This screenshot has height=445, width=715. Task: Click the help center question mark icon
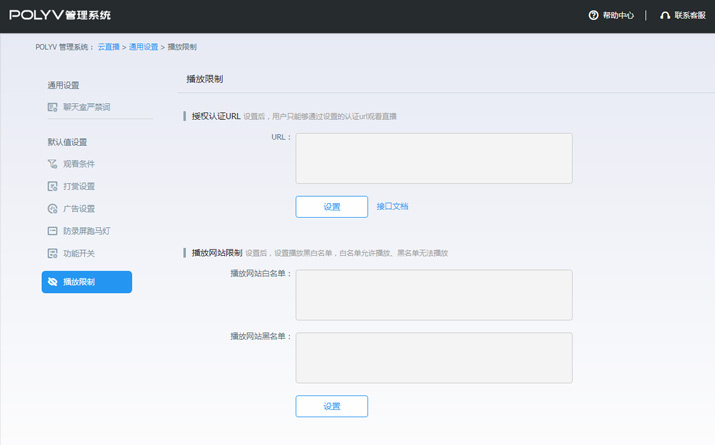point(593,15)
